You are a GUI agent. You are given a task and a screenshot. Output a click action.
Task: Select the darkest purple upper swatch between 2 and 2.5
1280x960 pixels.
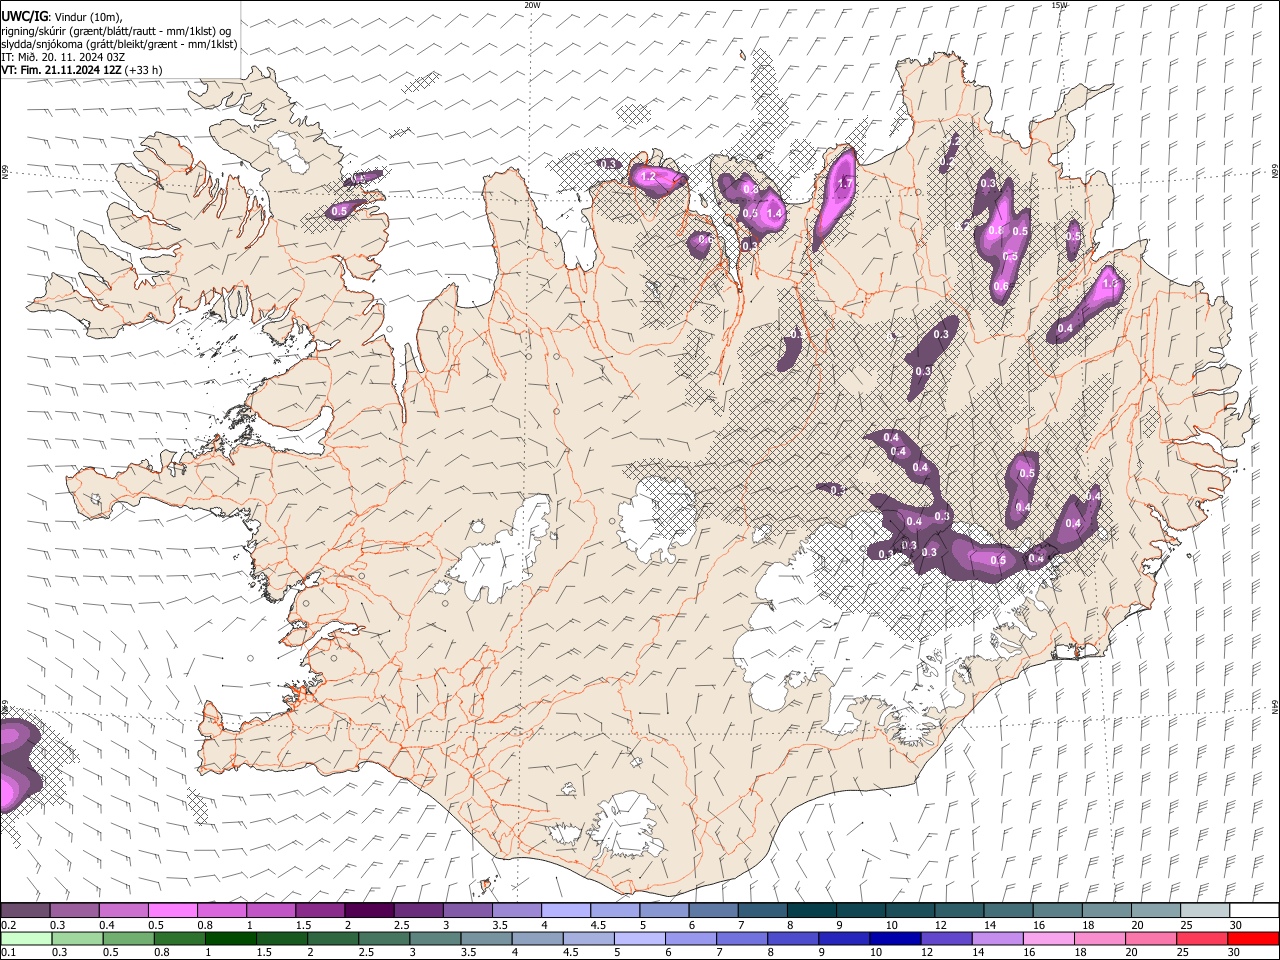click(x=369, y=911)
